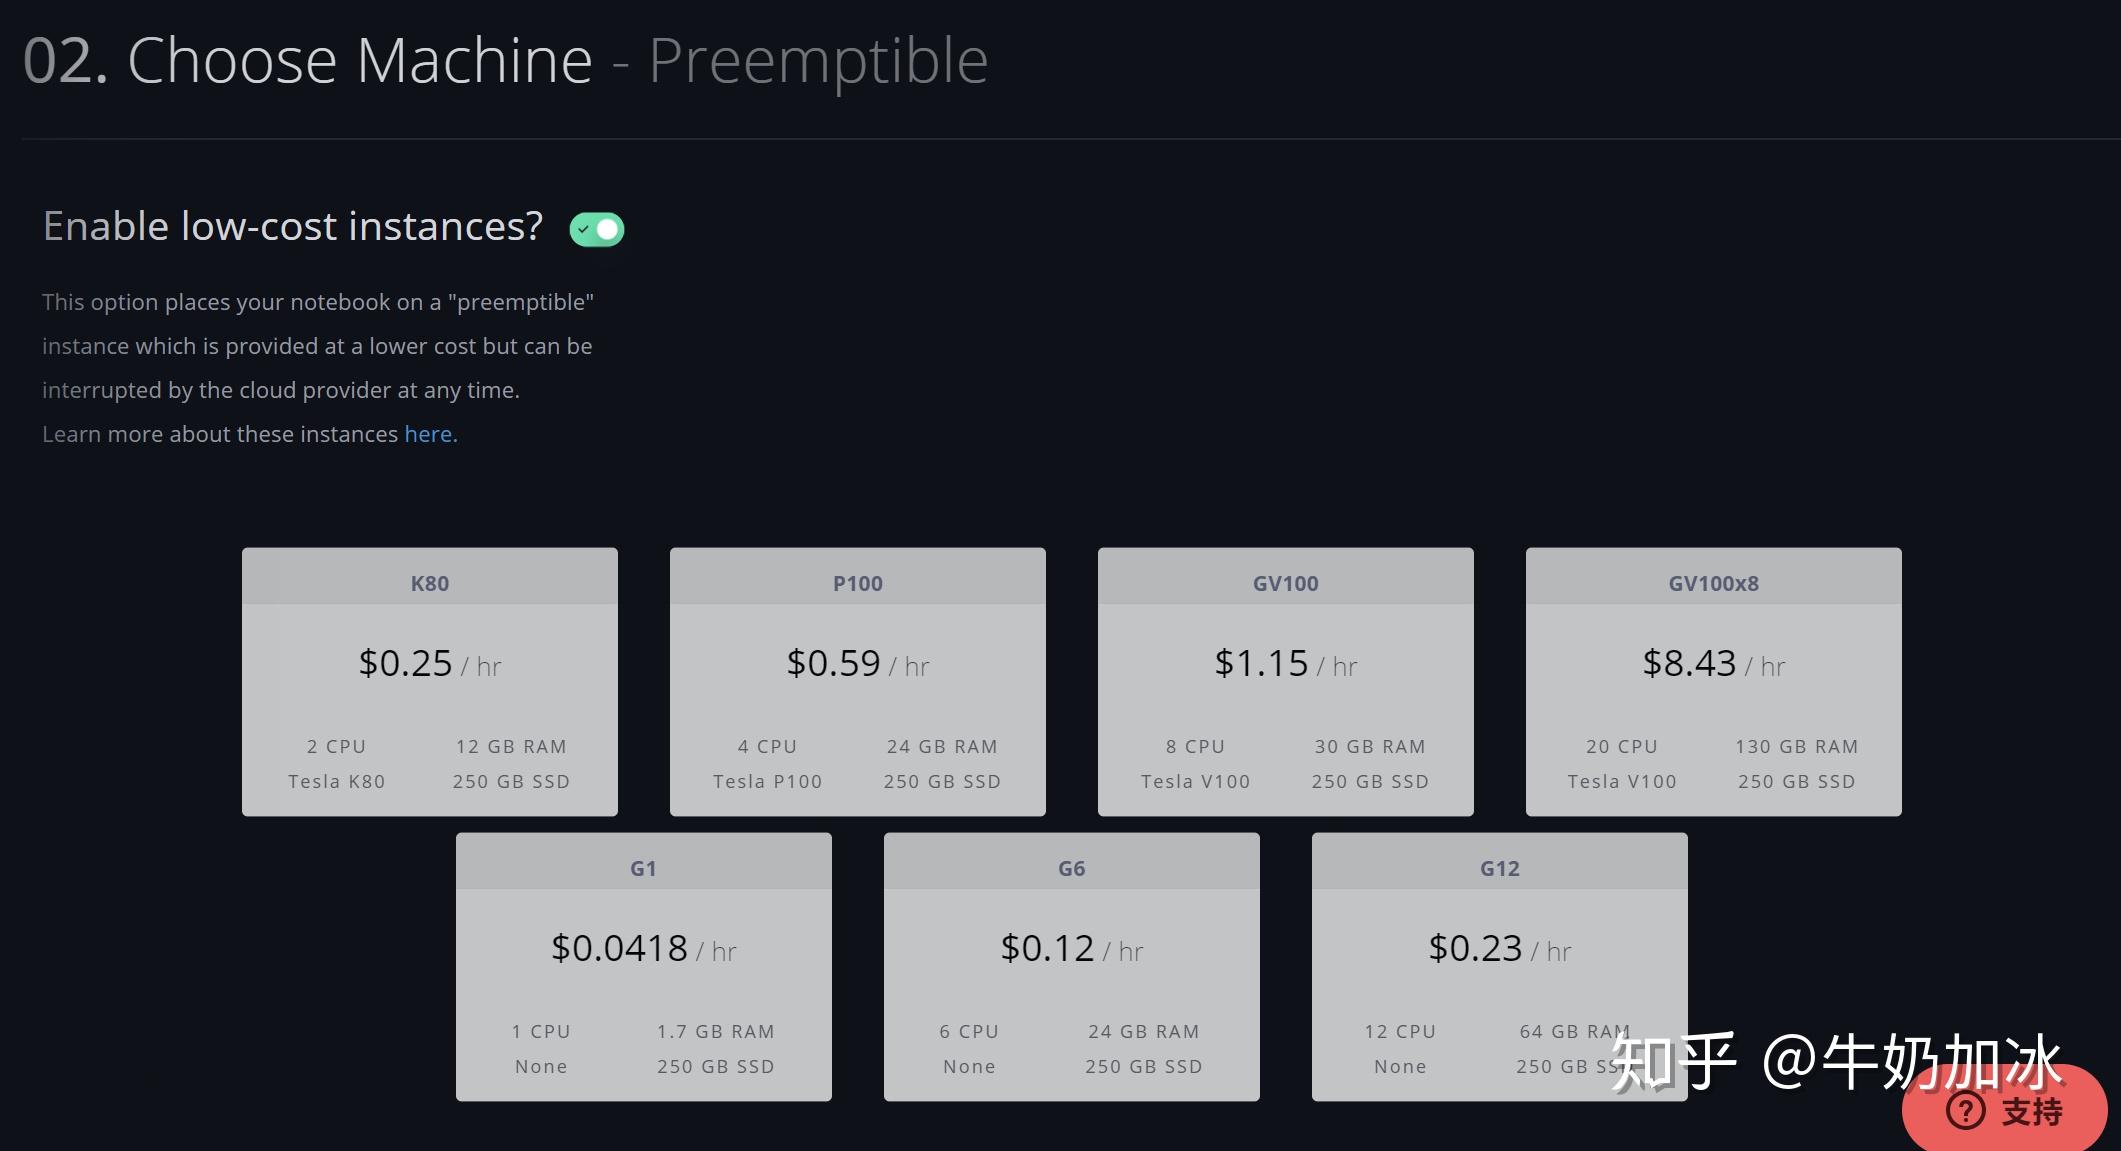Click the question mark support icon
The width and height of the screenshot is (2121, 1151).
coord(1966,1110)
